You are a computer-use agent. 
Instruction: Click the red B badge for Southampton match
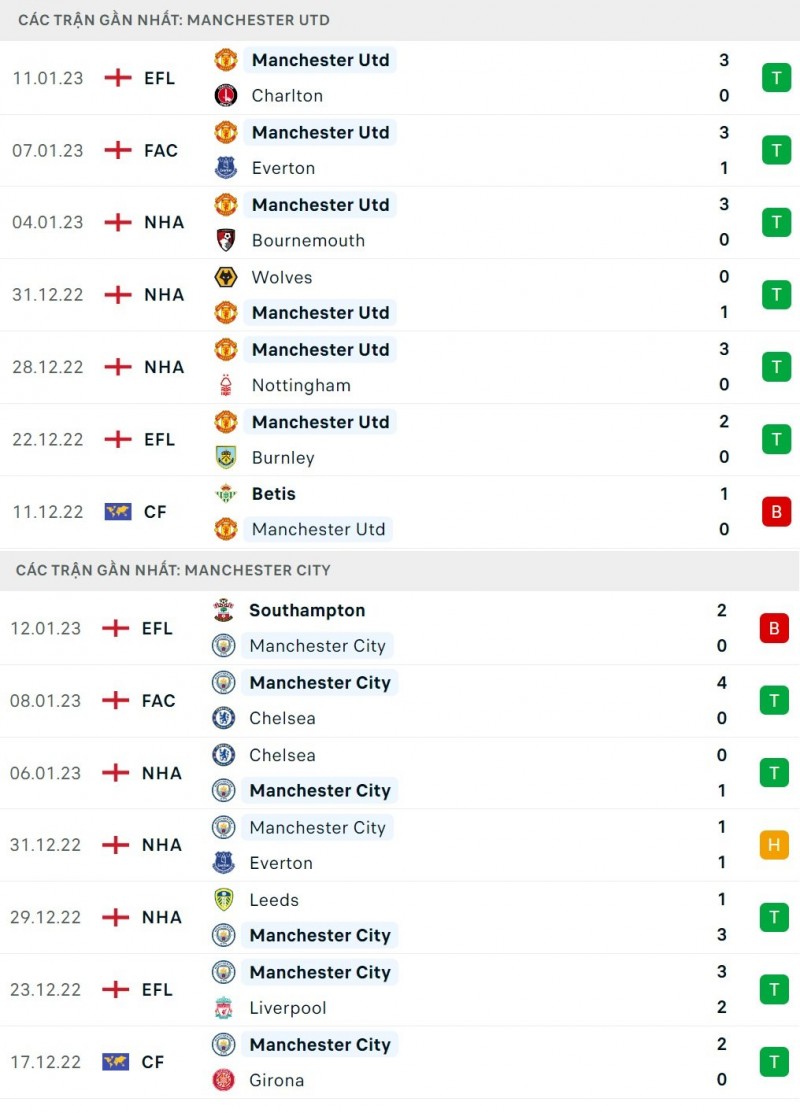[774, 628]
